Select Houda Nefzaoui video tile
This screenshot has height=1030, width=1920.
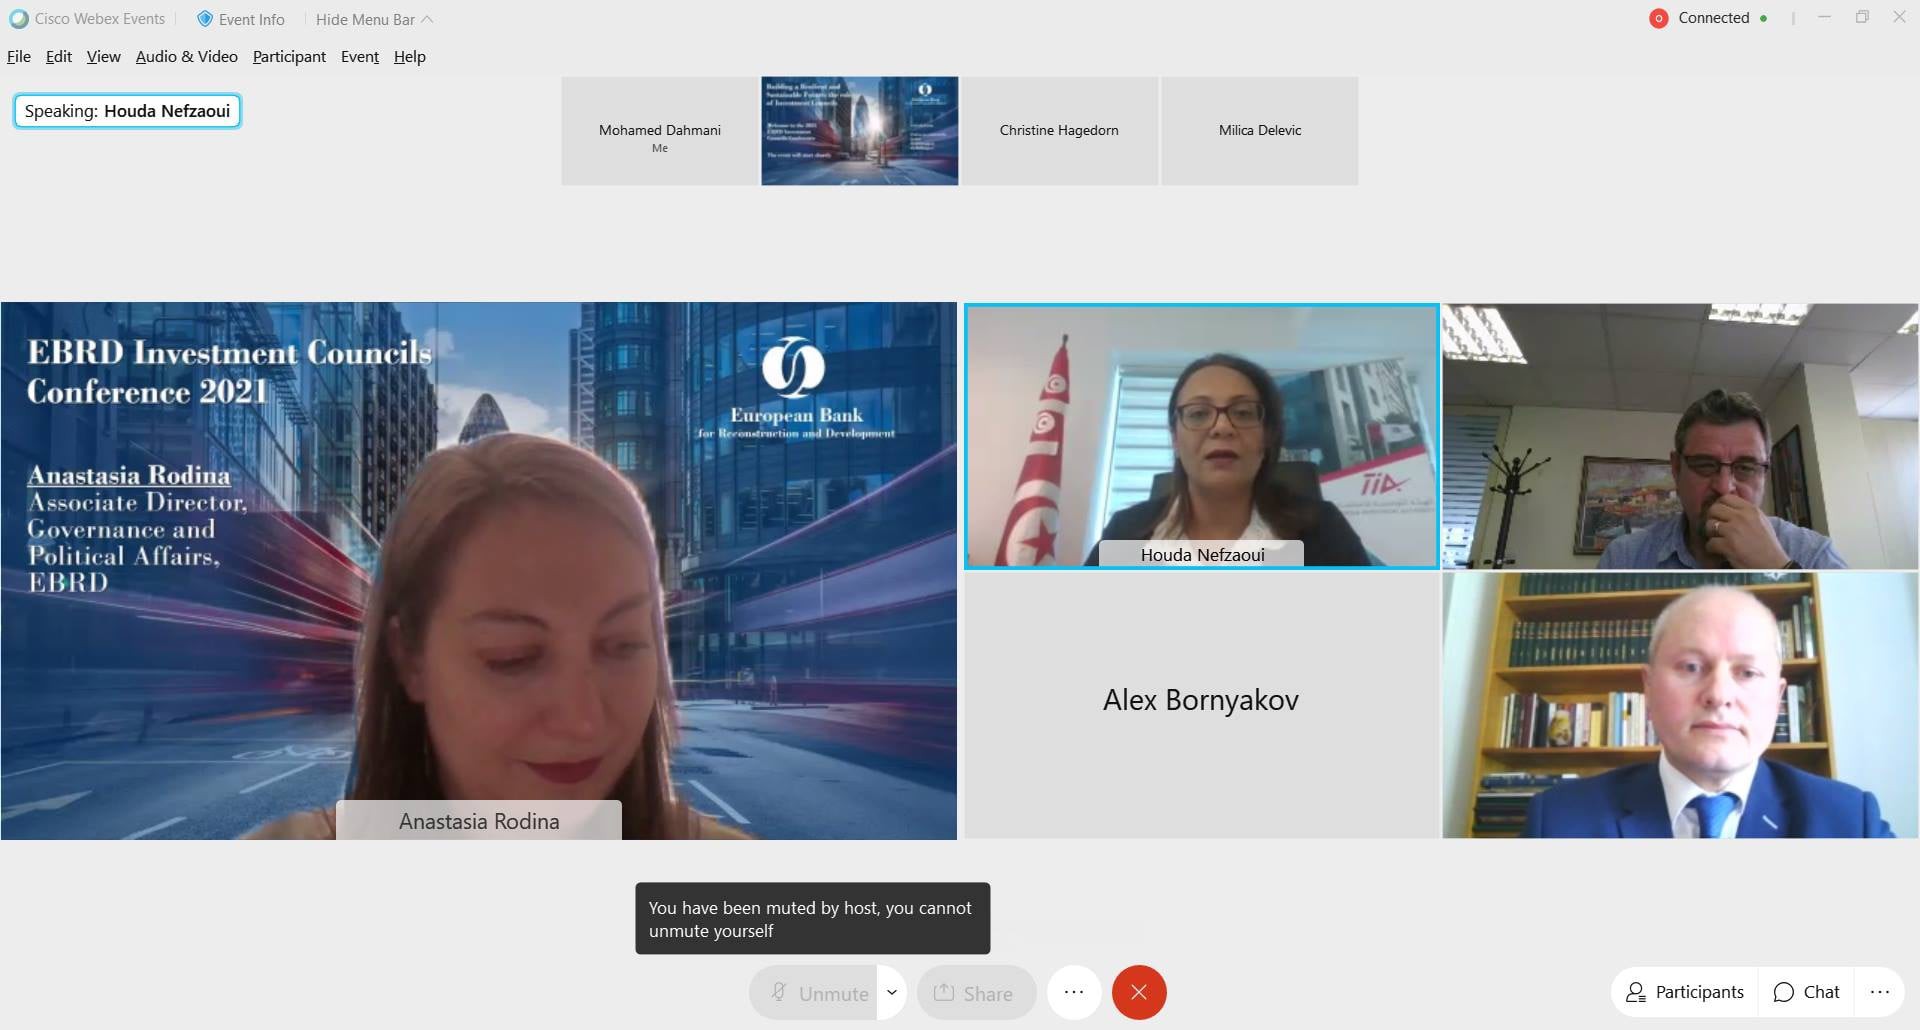point(1201,436)
